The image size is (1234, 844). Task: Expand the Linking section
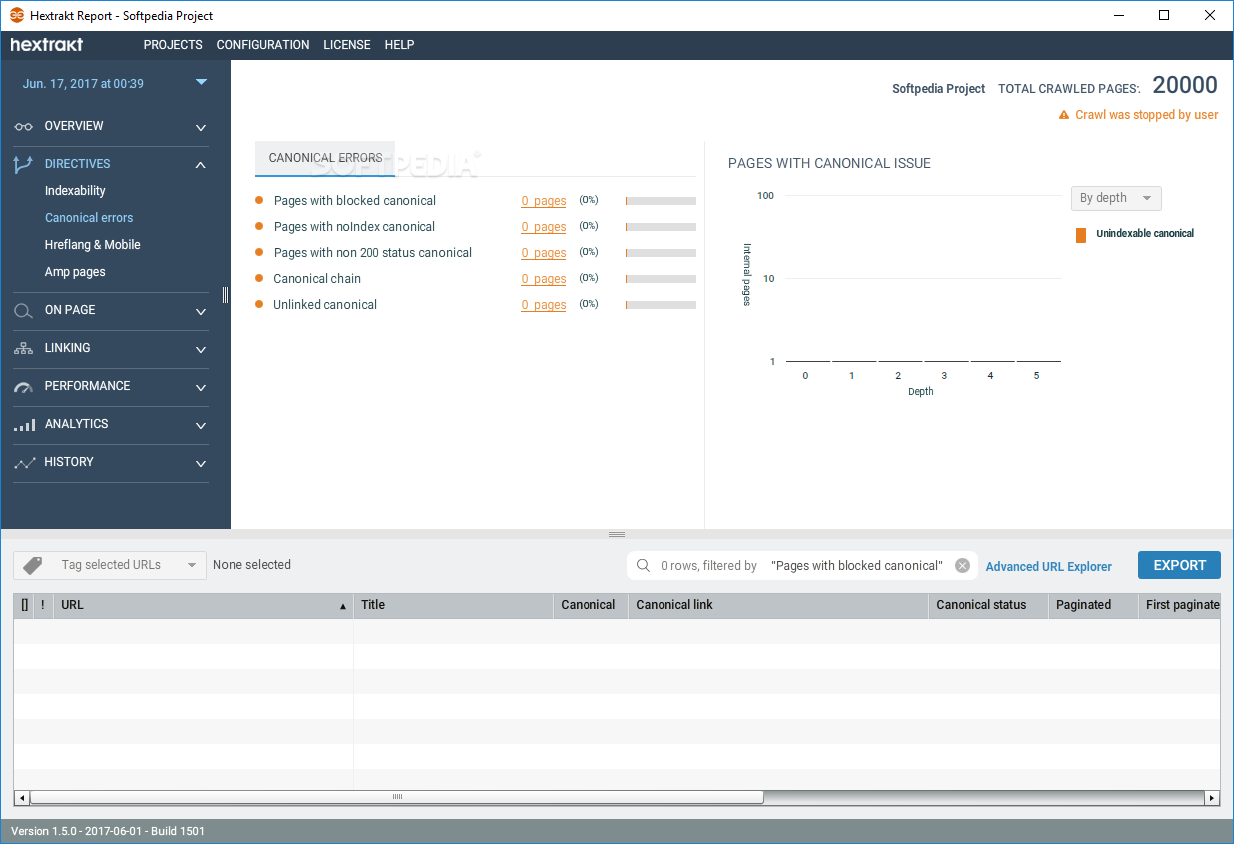[x=201, y=350]
